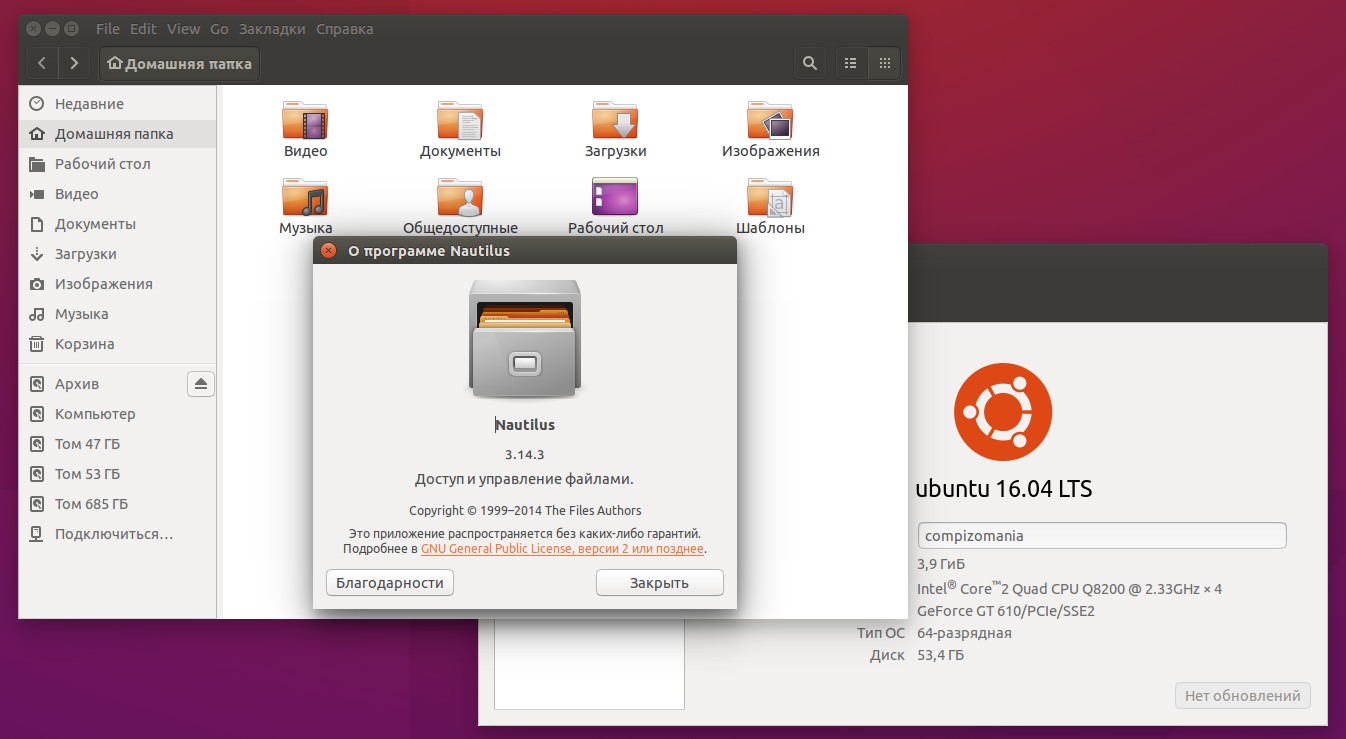The height and width of the screenshot is (739, 1346).
Task: Go forward with the right arrow button
Action: click(x=73, y=63)
